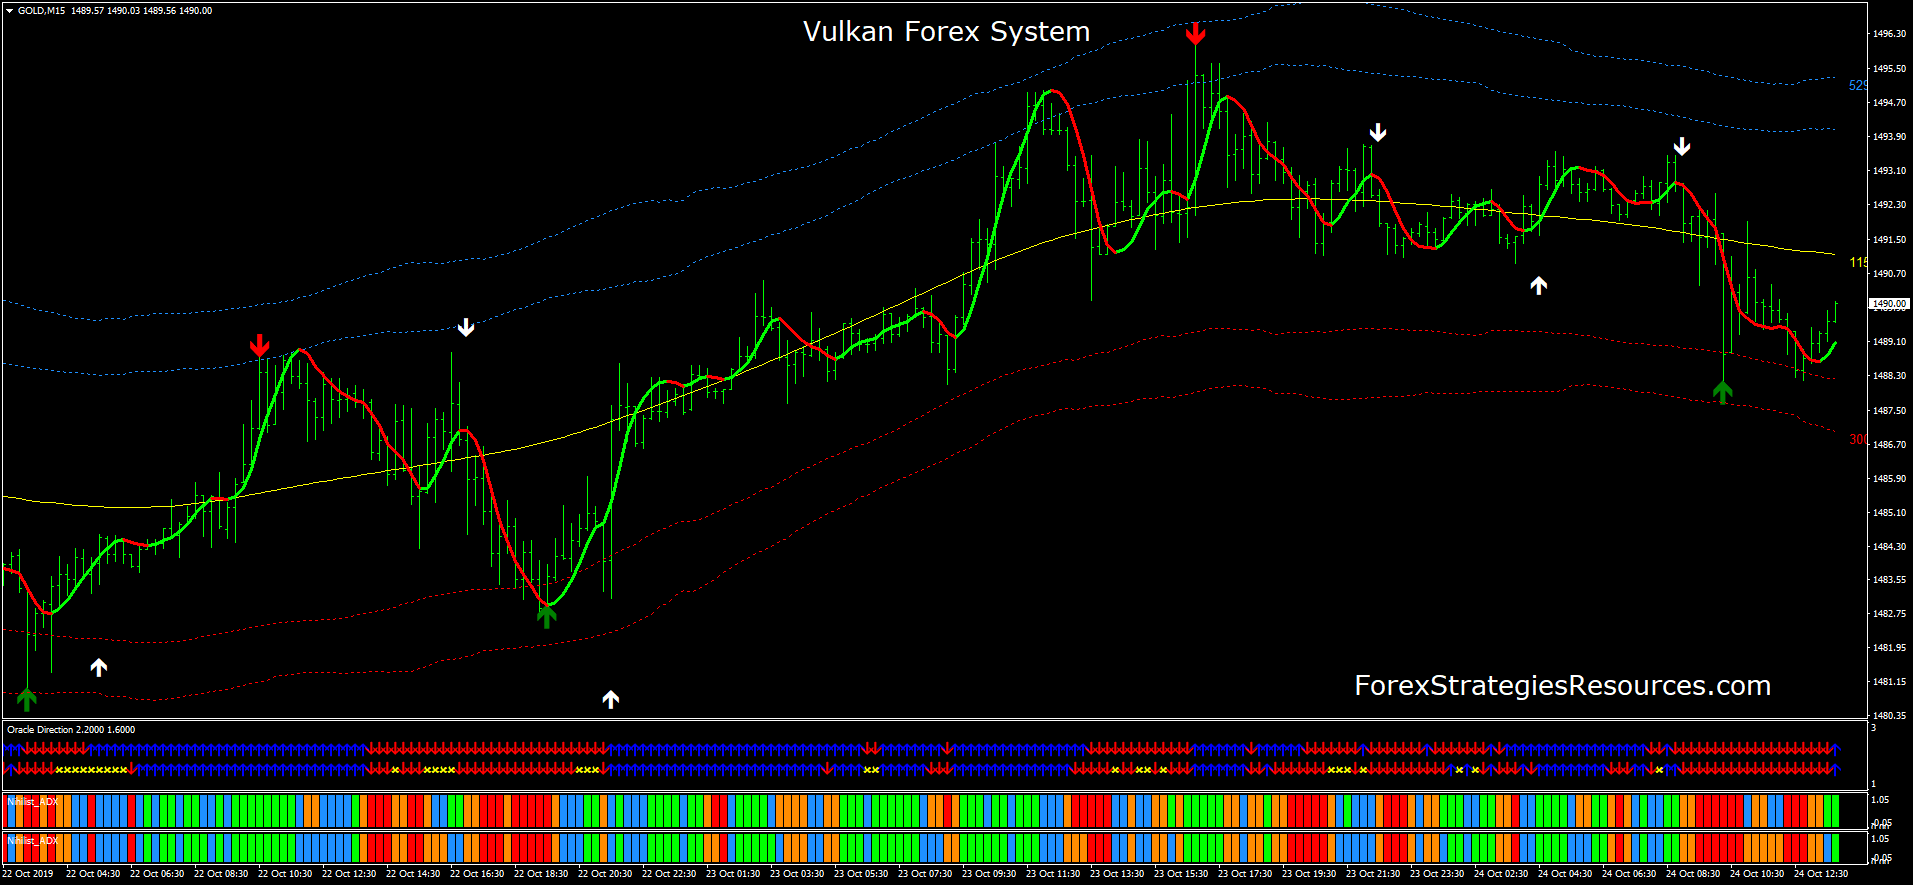Click the red sell arrow at the chart's highest peak

click(x=1195, y=34)
